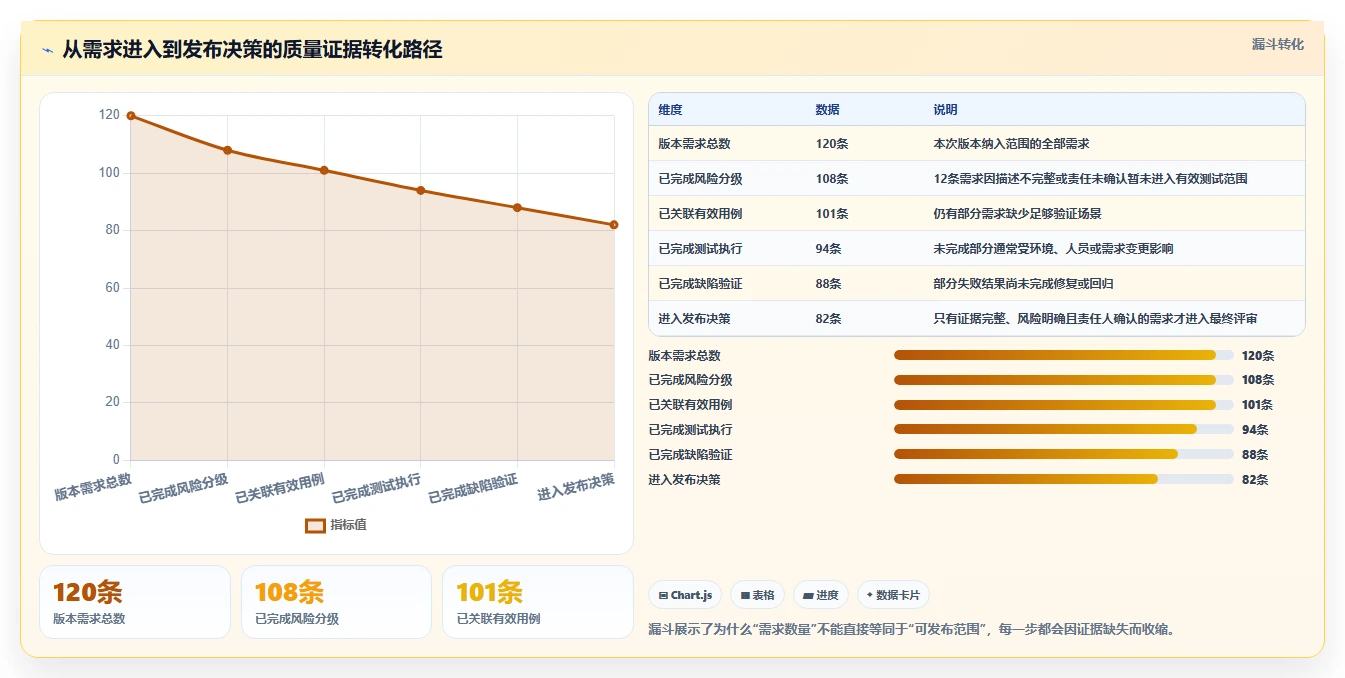Click the 101条 value in the table

coord(832,214)
